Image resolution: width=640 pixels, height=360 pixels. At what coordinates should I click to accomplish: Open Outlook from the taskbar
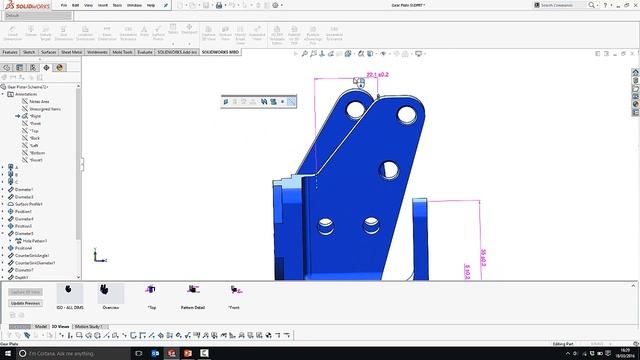(155, 353)
